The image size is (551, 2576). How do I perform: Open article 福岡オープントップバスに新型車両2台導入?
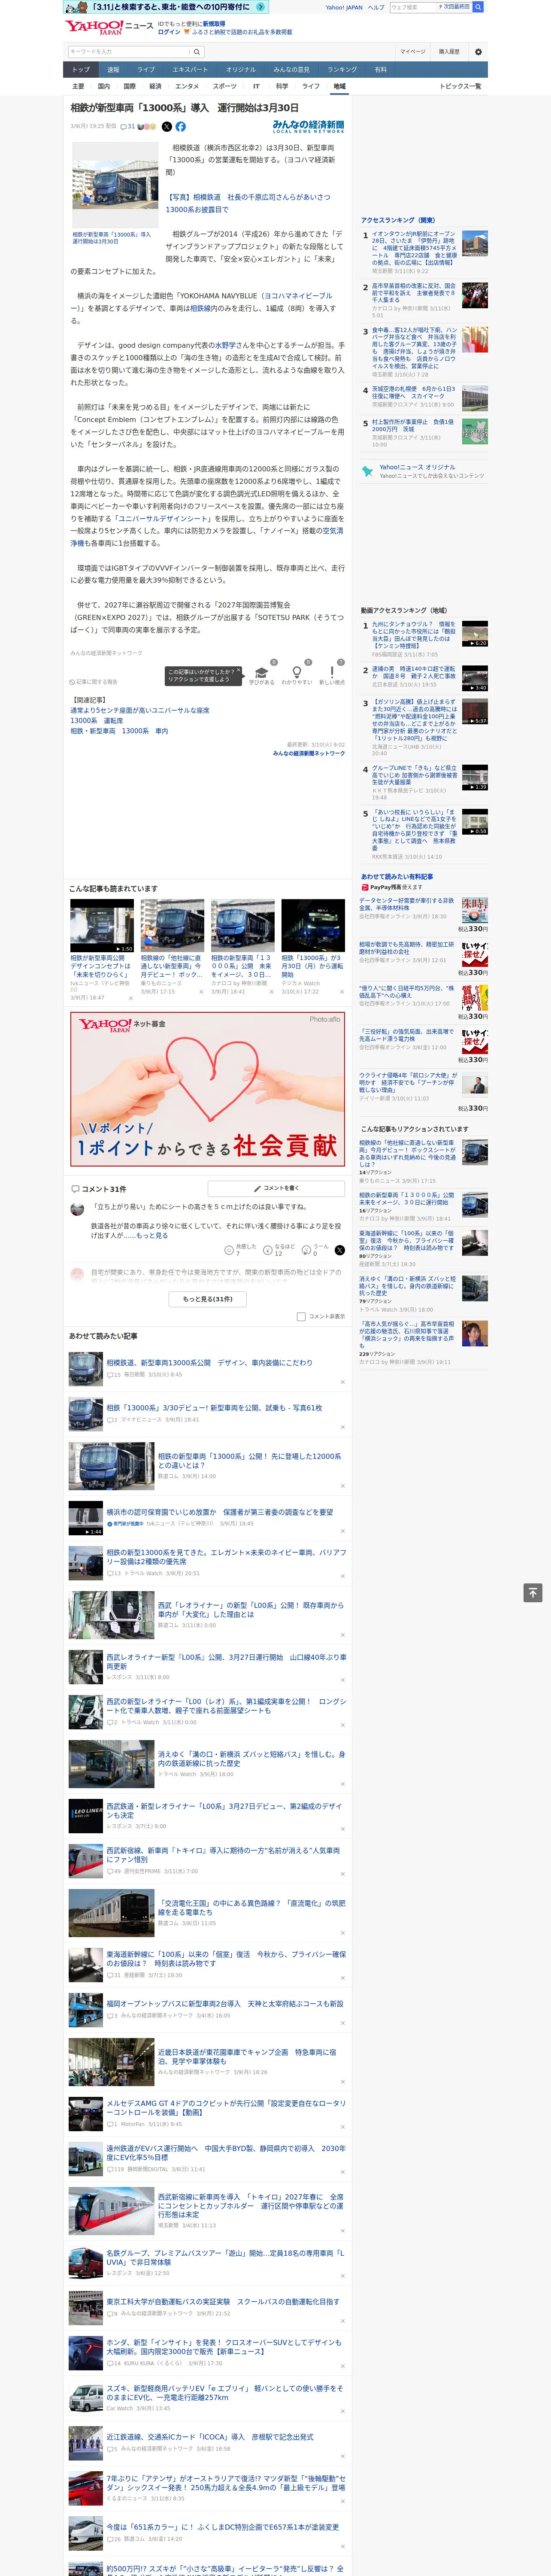coord(224,2004)
